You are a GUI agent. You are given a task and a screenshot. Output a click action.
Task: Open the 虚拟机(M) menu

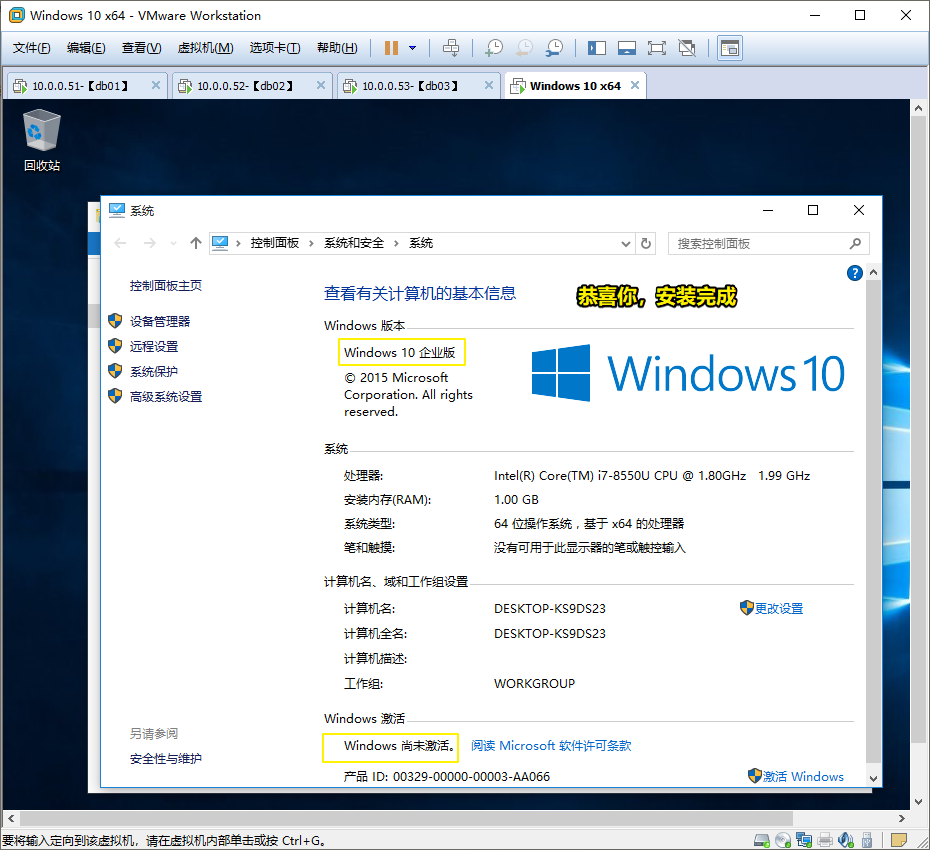point(205,48)
